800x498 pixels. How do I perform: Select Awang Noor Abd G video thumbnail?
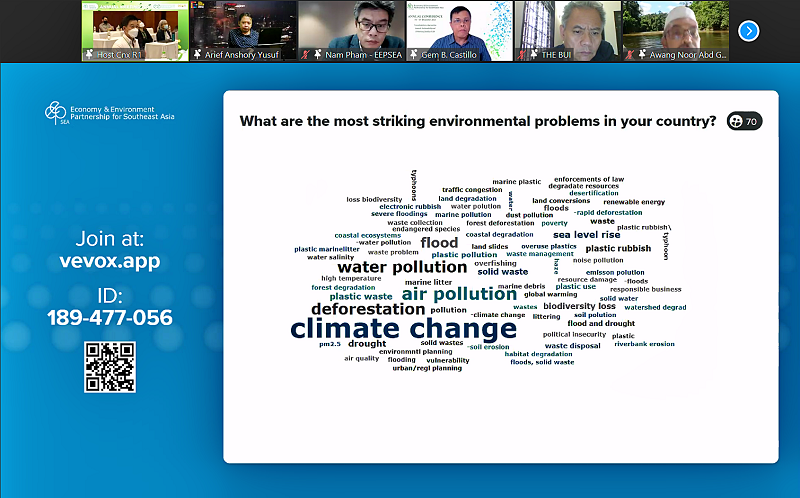pos(675,30)
